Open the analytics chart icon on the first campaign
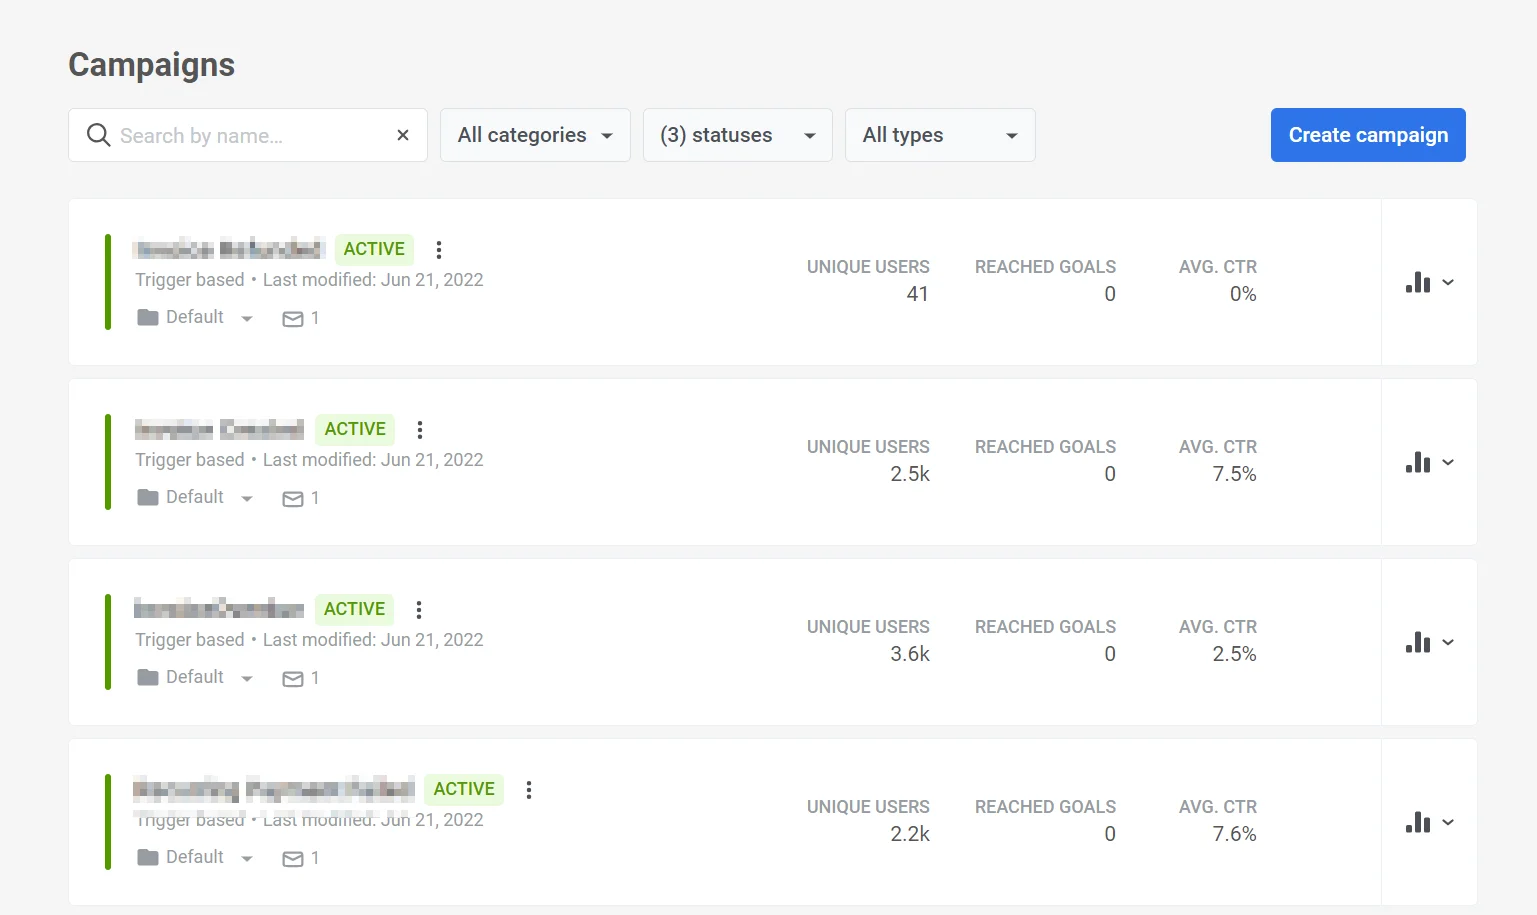Image resolution: width=1537 pixels, height=915 pixels. (1417, 282)
